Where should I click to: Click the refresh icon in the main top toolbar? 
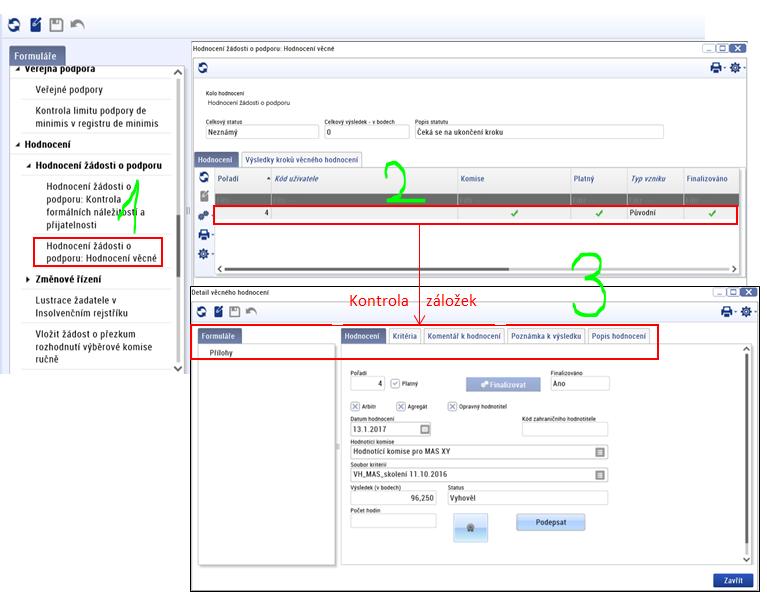click(x=14, y=24)
